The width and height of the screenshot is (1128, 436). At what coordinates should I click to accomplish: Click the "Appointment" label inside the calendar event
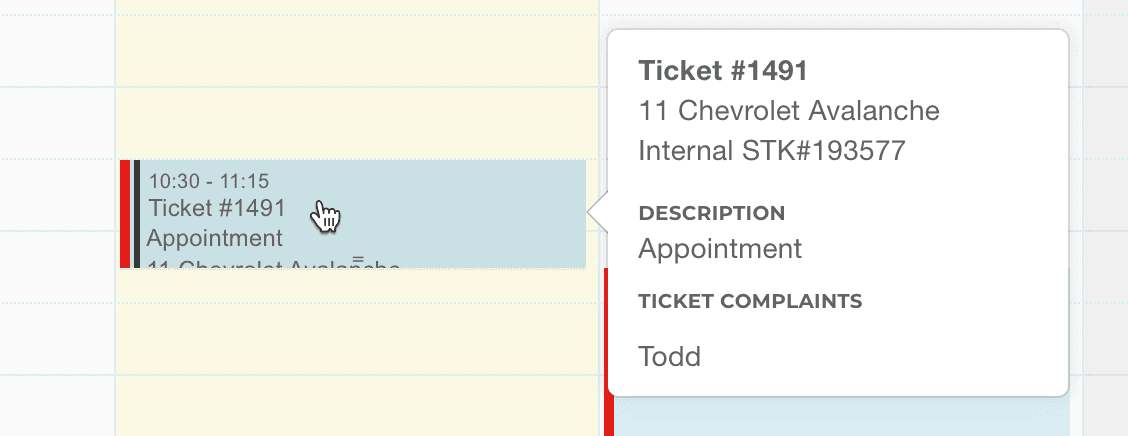[x=215, y=239]
